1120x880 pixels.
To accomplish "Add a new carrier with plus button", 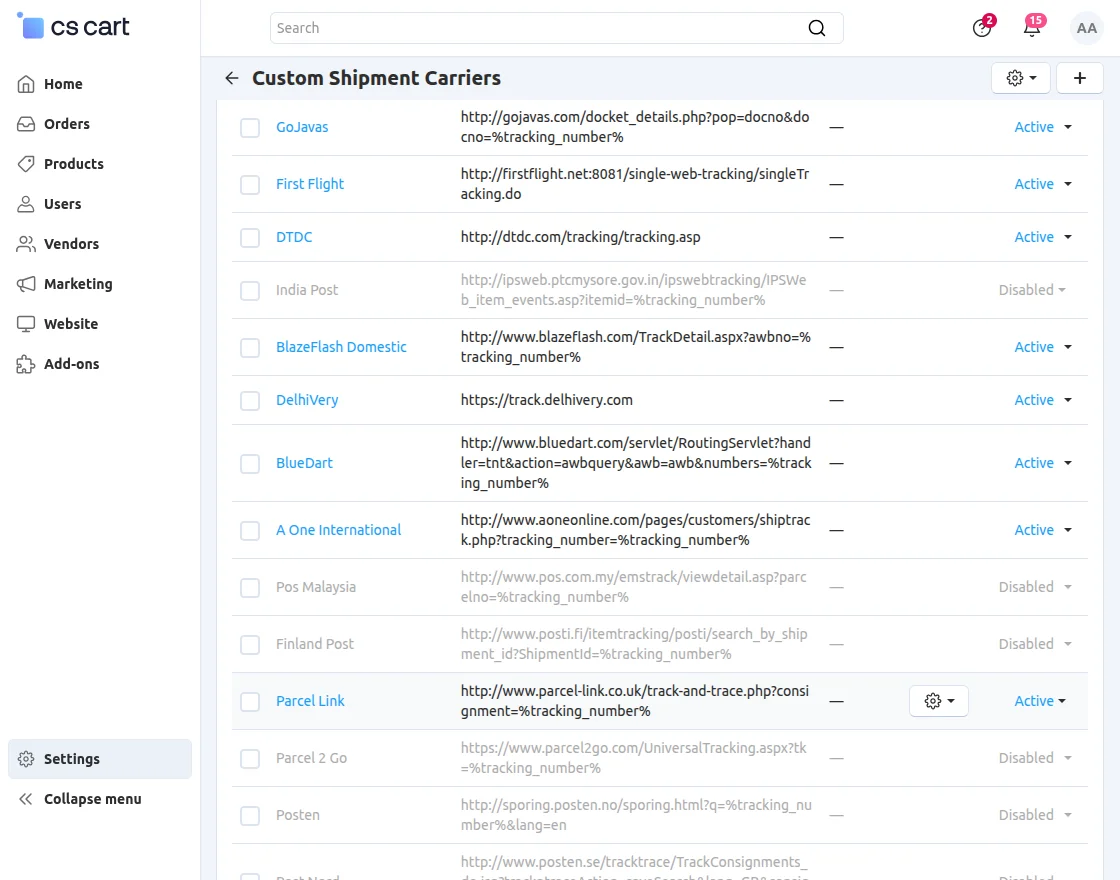I will [x=1079, y=78].
